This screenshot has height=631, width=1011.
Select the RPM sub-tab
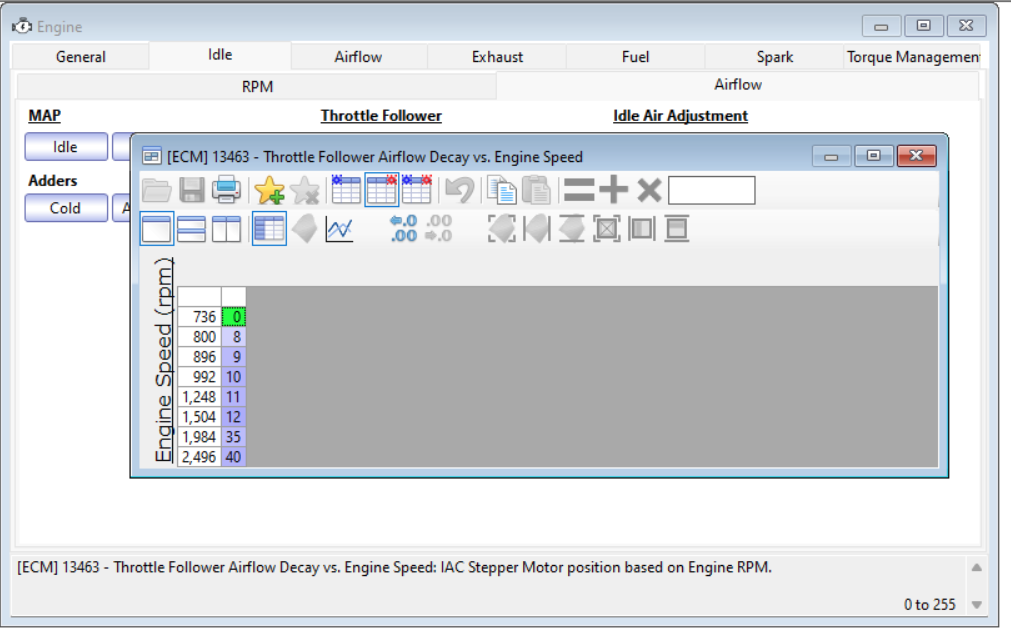[257, 86]
